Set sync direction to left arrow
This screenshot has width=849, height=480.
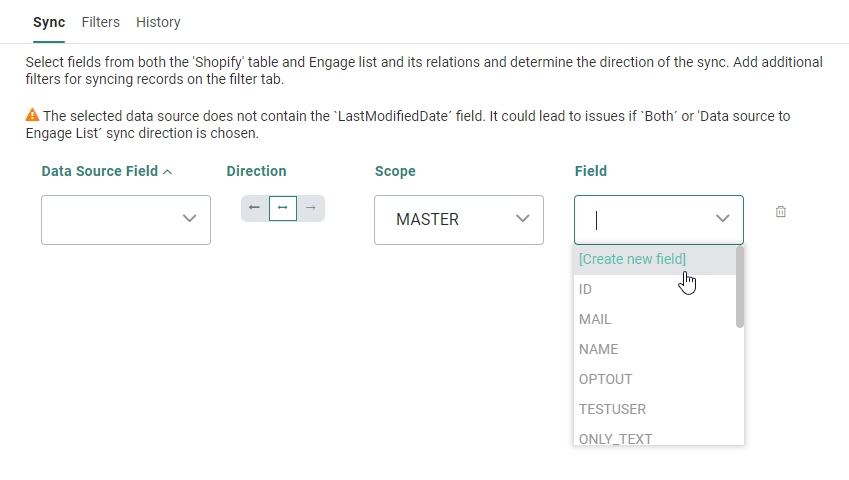254,208
